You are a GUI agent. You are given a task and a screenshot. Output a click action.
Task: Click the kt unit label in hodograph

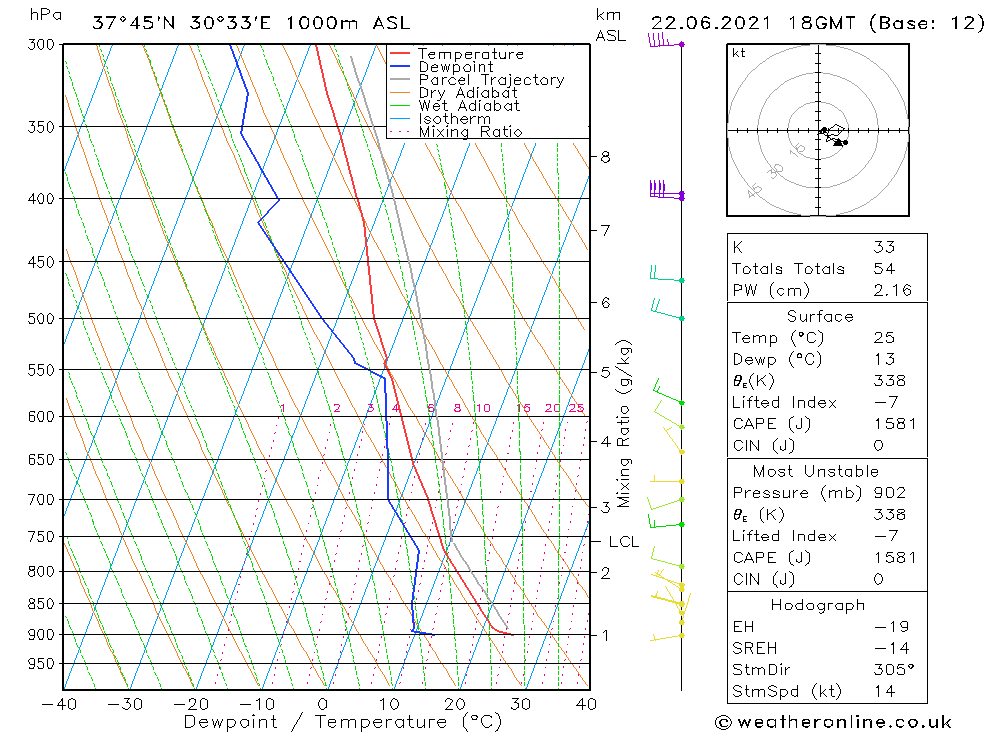pos(739,53)
